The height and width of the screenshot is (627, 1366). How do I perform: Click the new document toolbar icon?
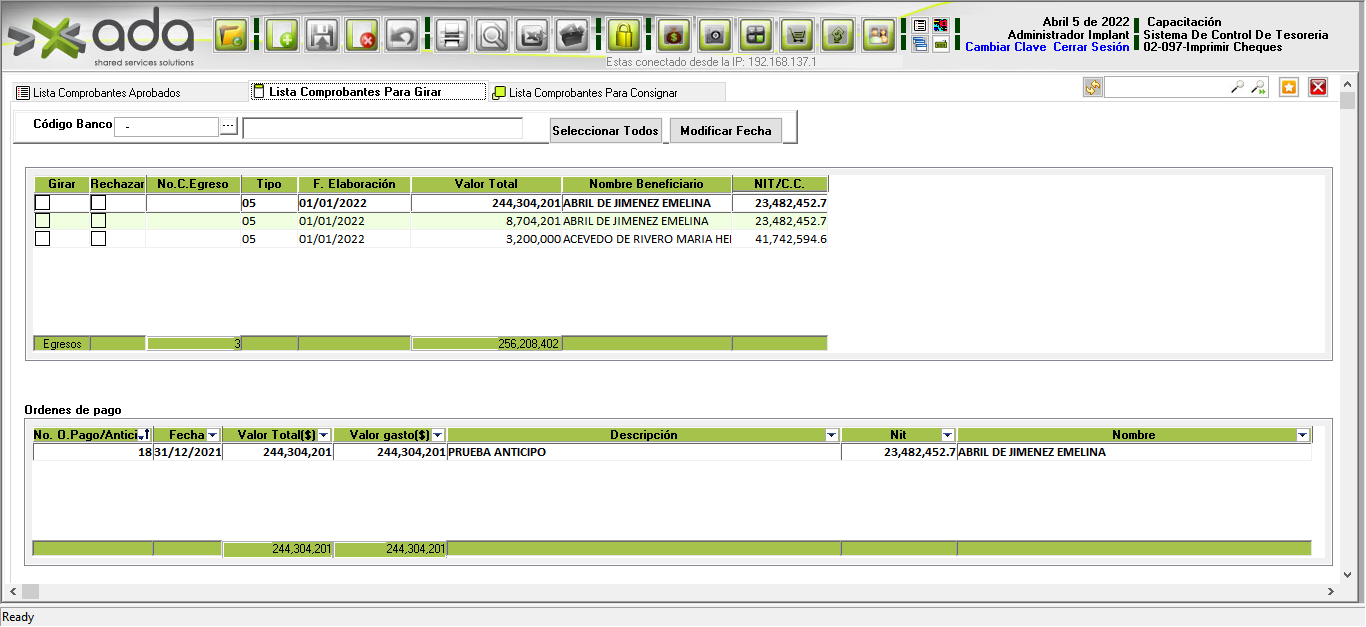(x=283, y=36)
